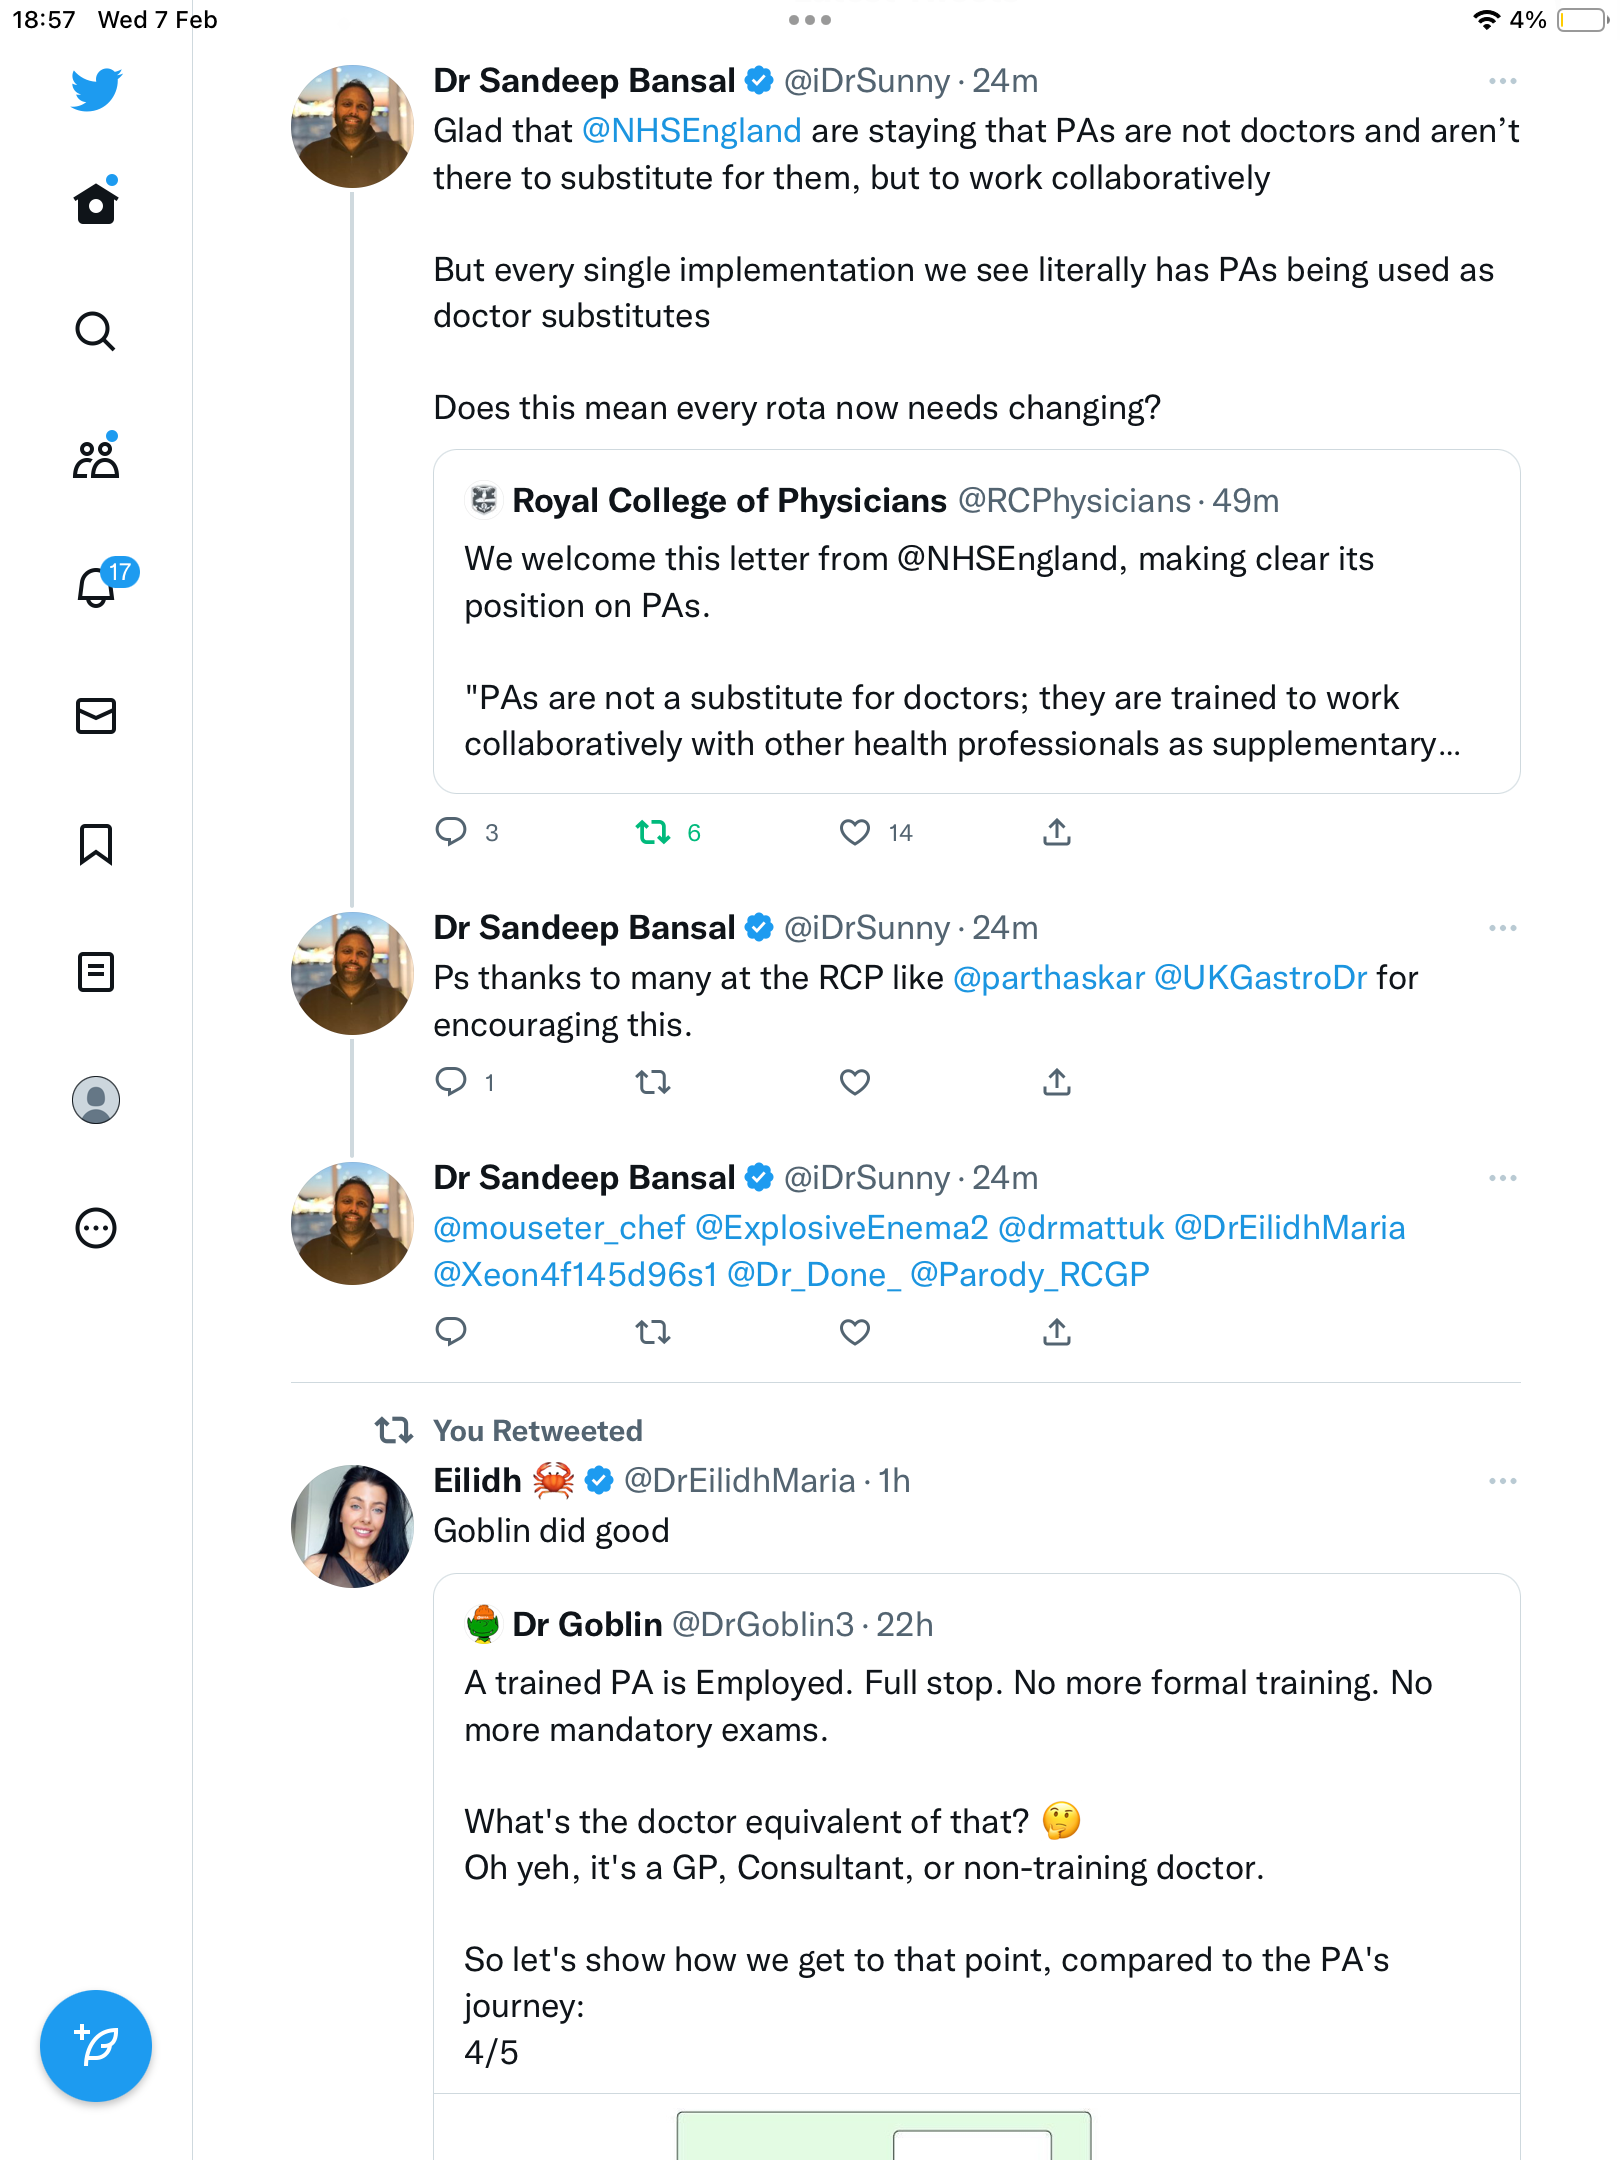
Task: Open quoted Royal College of Physicians tweet
Action: pyautogui.click(x=976, y=622)
